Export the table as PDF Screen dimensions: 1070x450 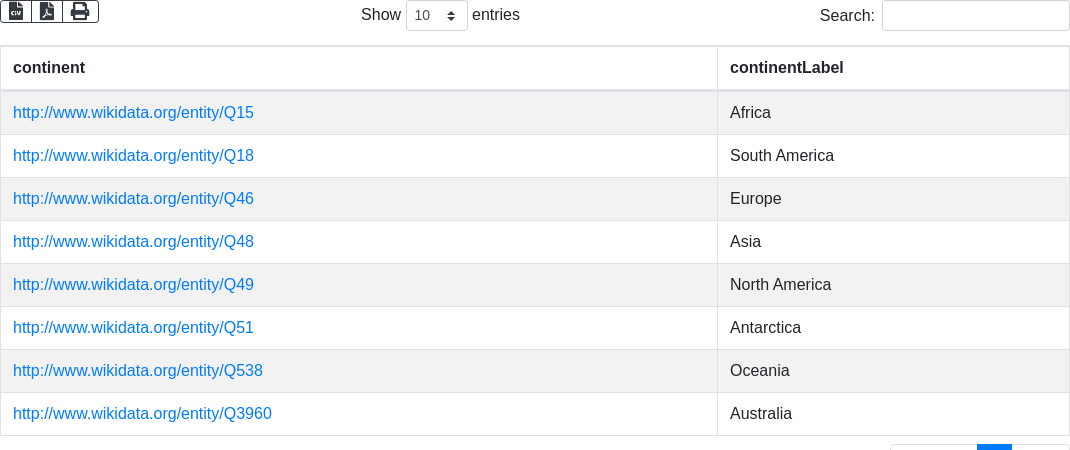tap(47, 11)
